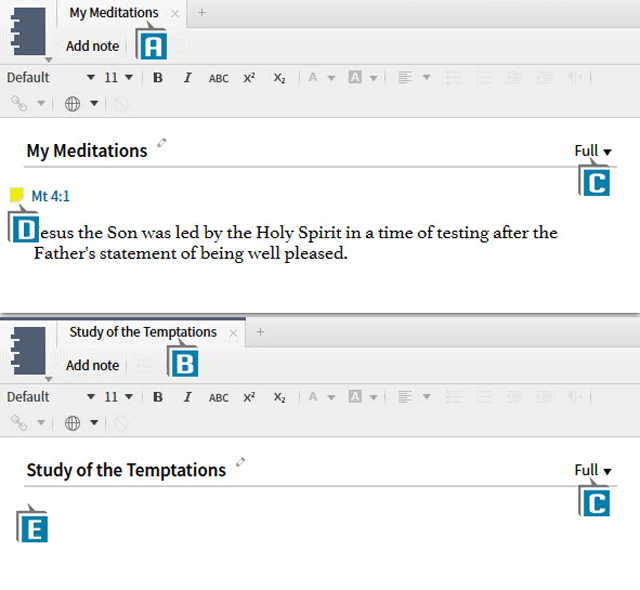Click the notebook icon of Study of the Temptations
Image resolution: width=640 pixels, height=590 pixels.
(28, 350)
